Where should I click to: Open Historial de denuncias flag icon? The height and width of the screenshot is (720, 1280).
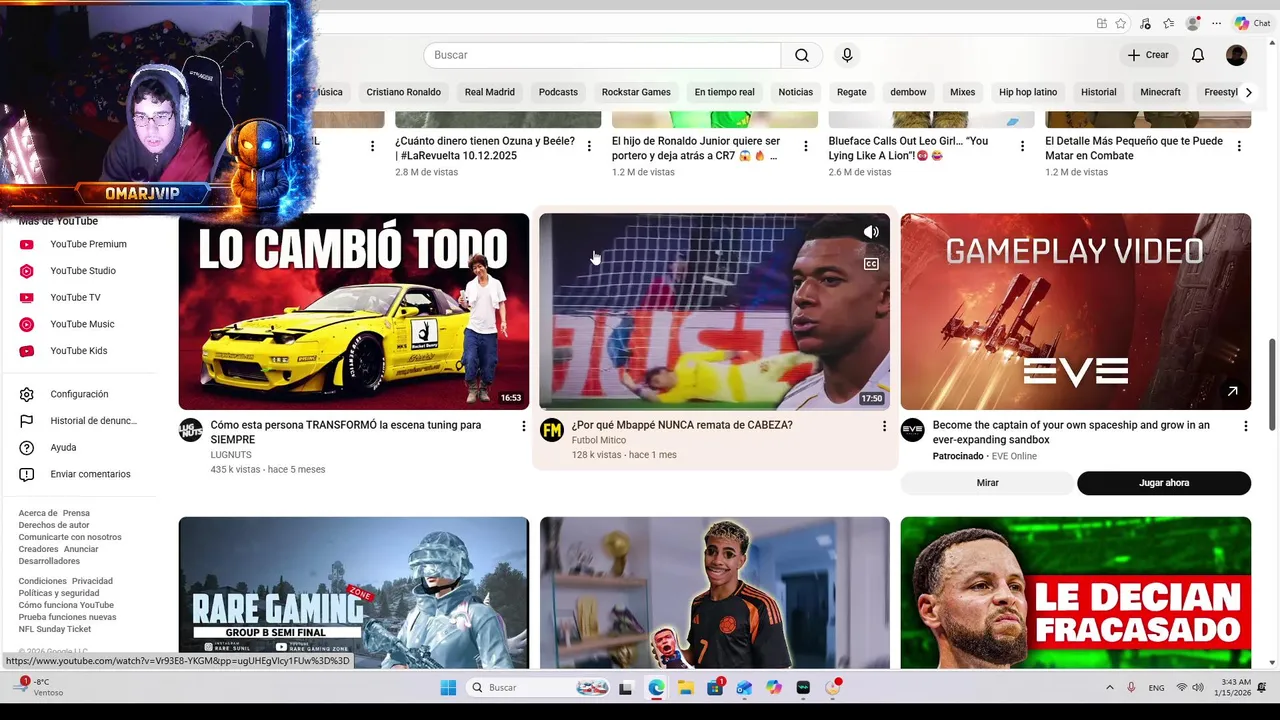pyautogui.click(x=27, y=421)
